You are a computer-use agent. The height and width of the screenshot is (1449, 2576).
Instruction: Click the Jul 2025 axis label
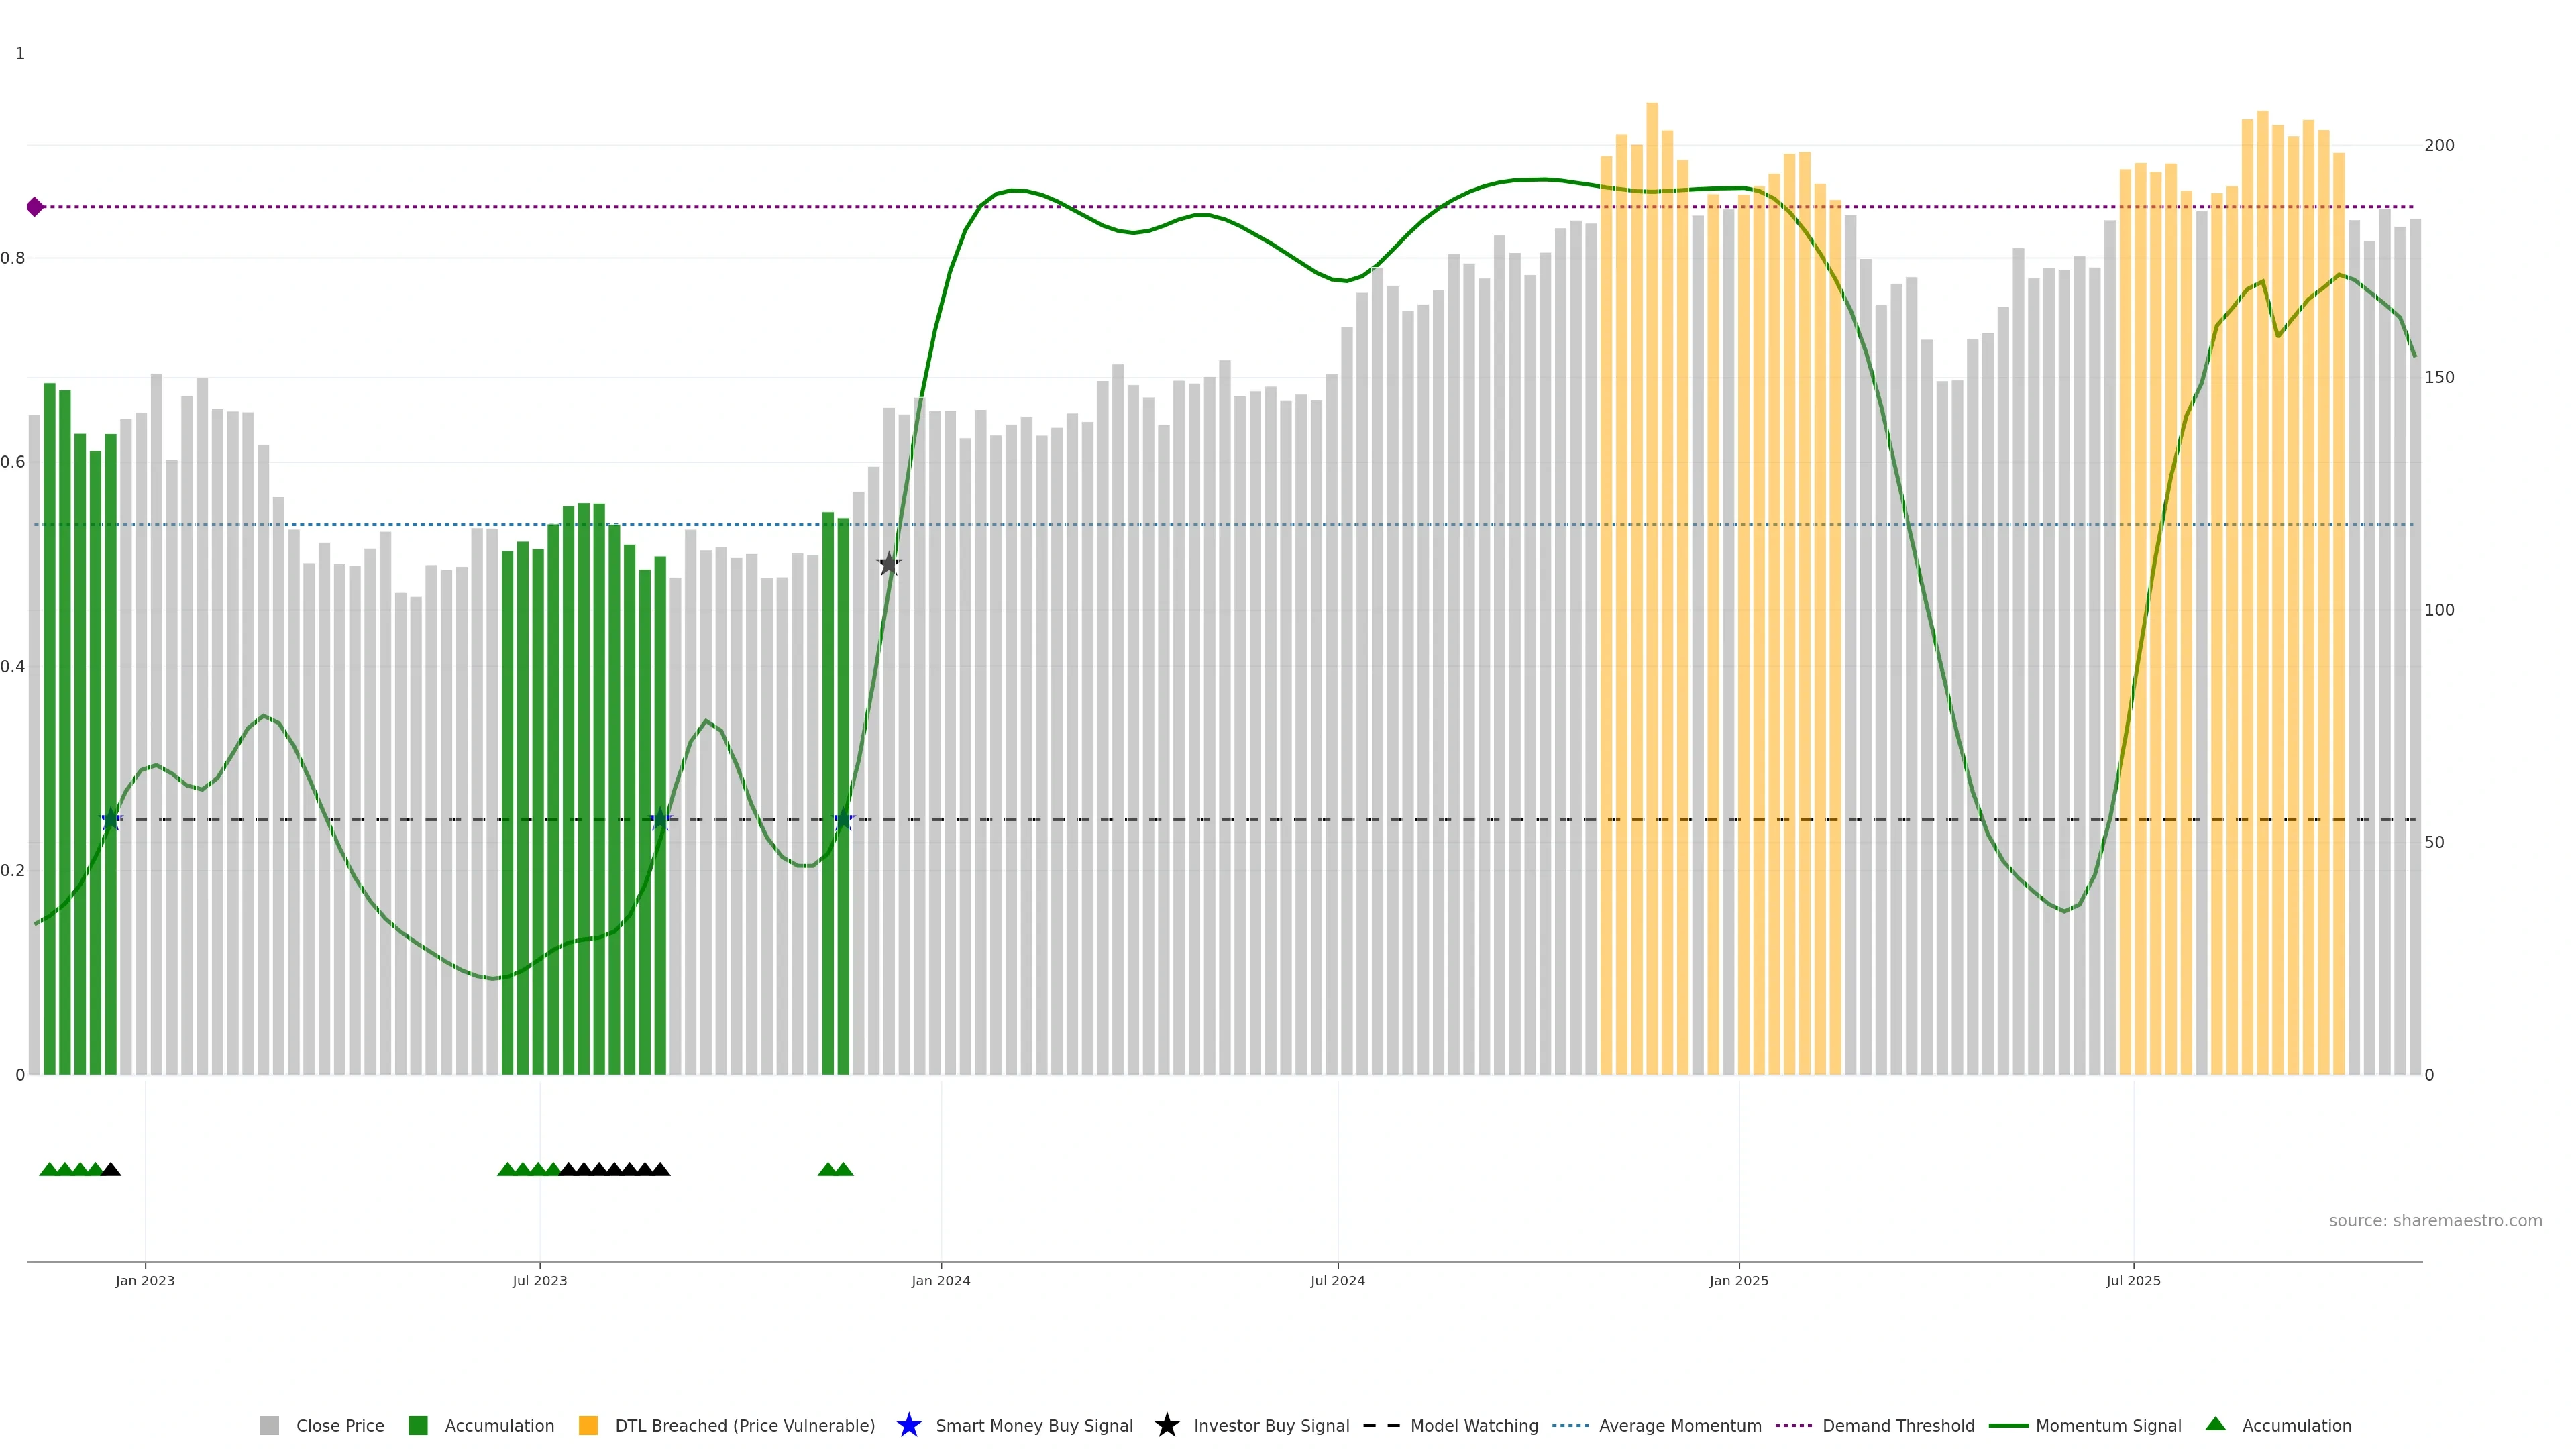tap(2133, 1280)
